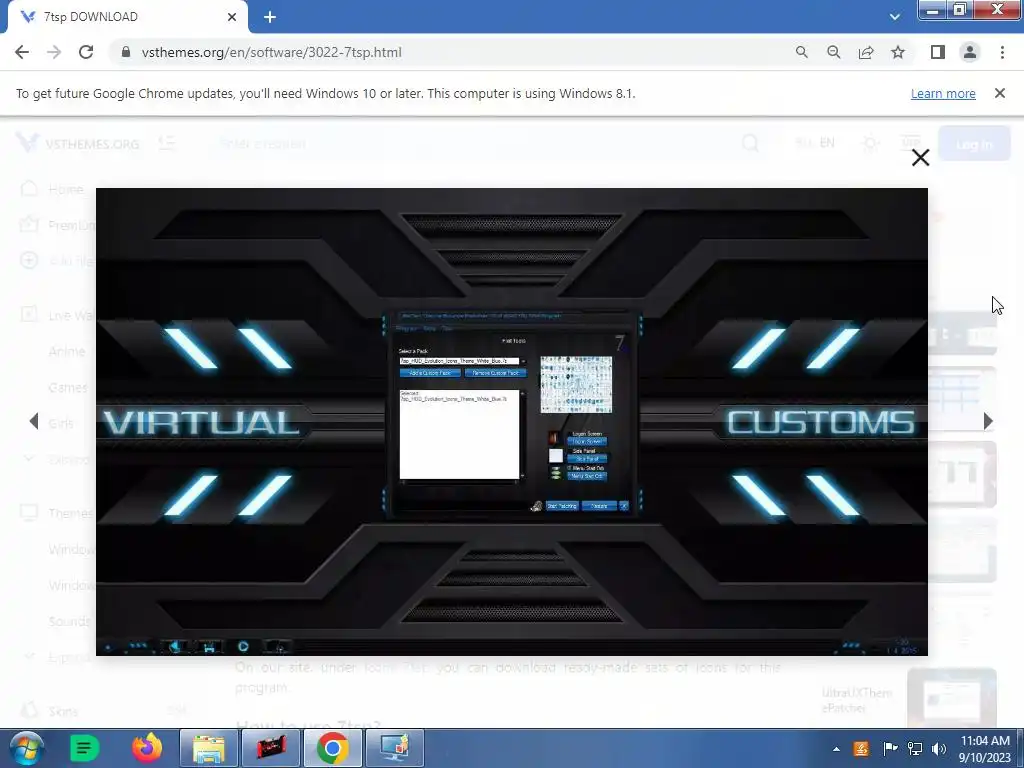
Task: Show hidden system tray icons
Action: 837,749
